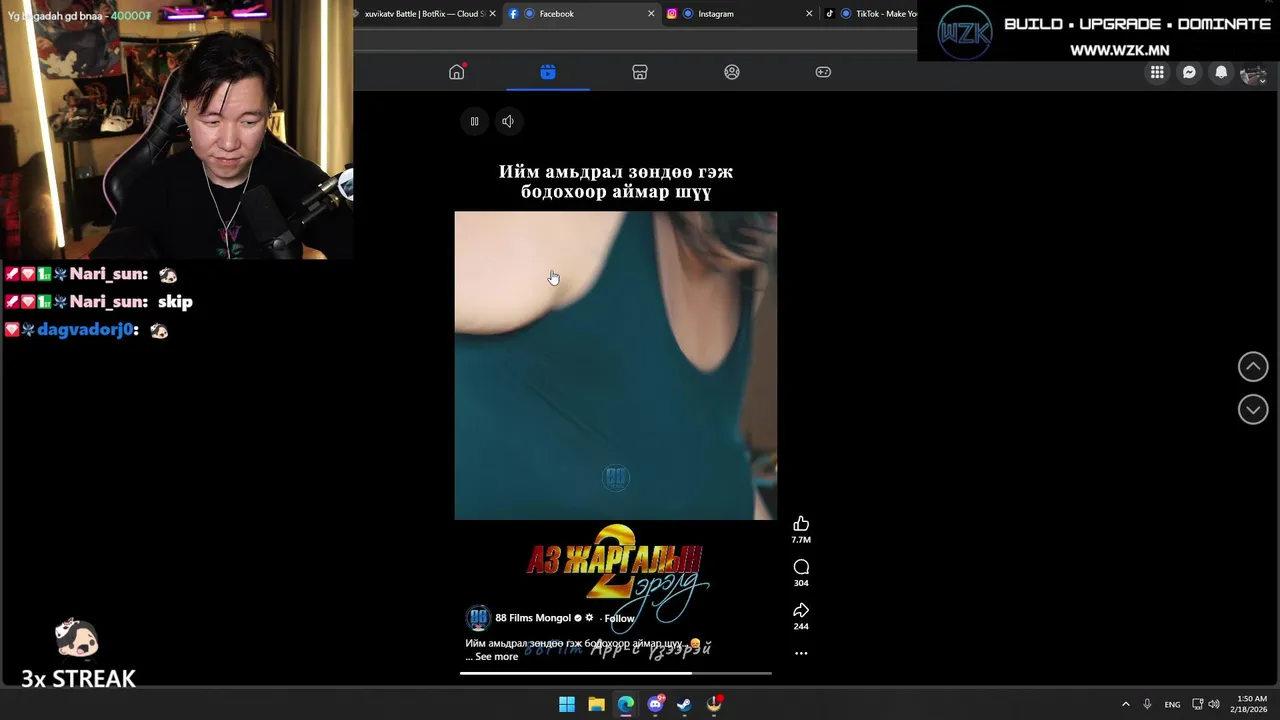
Task: Show hidden system tray icons
Action: tap(1125, 704)
